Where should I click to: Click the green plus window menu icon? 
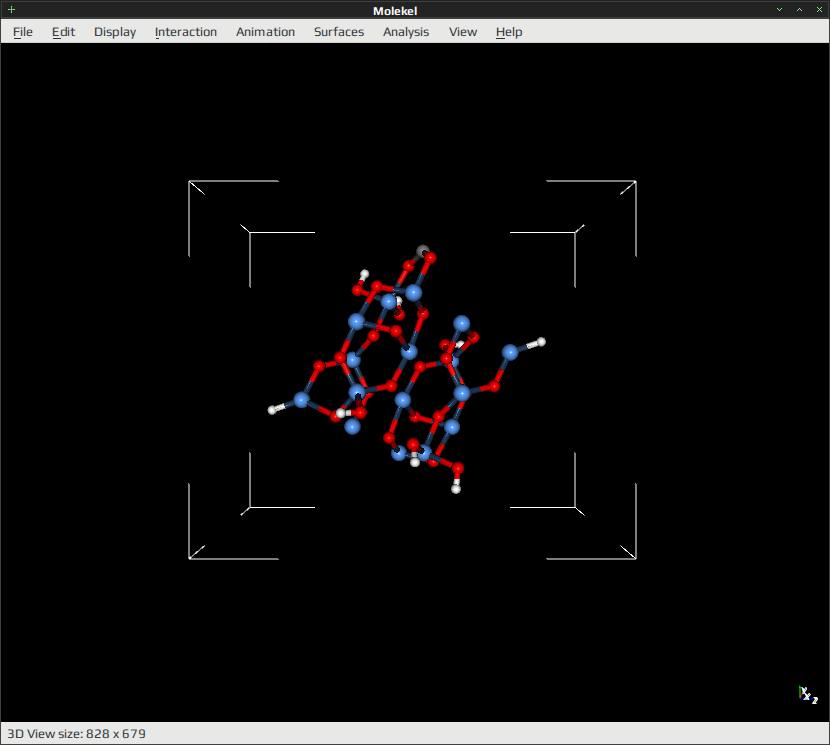point(11,10)
